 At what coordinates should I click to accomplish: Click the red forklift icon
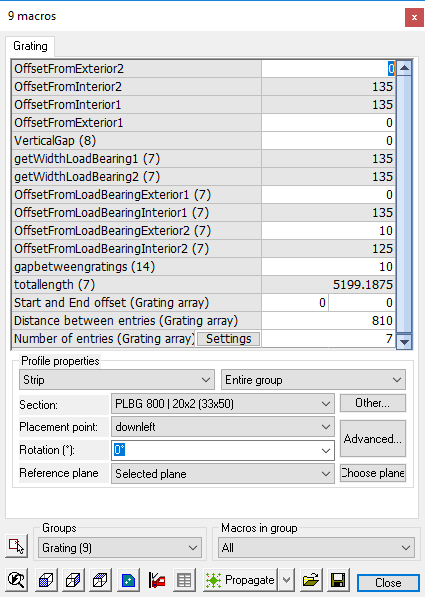click(x=157, y=580)
